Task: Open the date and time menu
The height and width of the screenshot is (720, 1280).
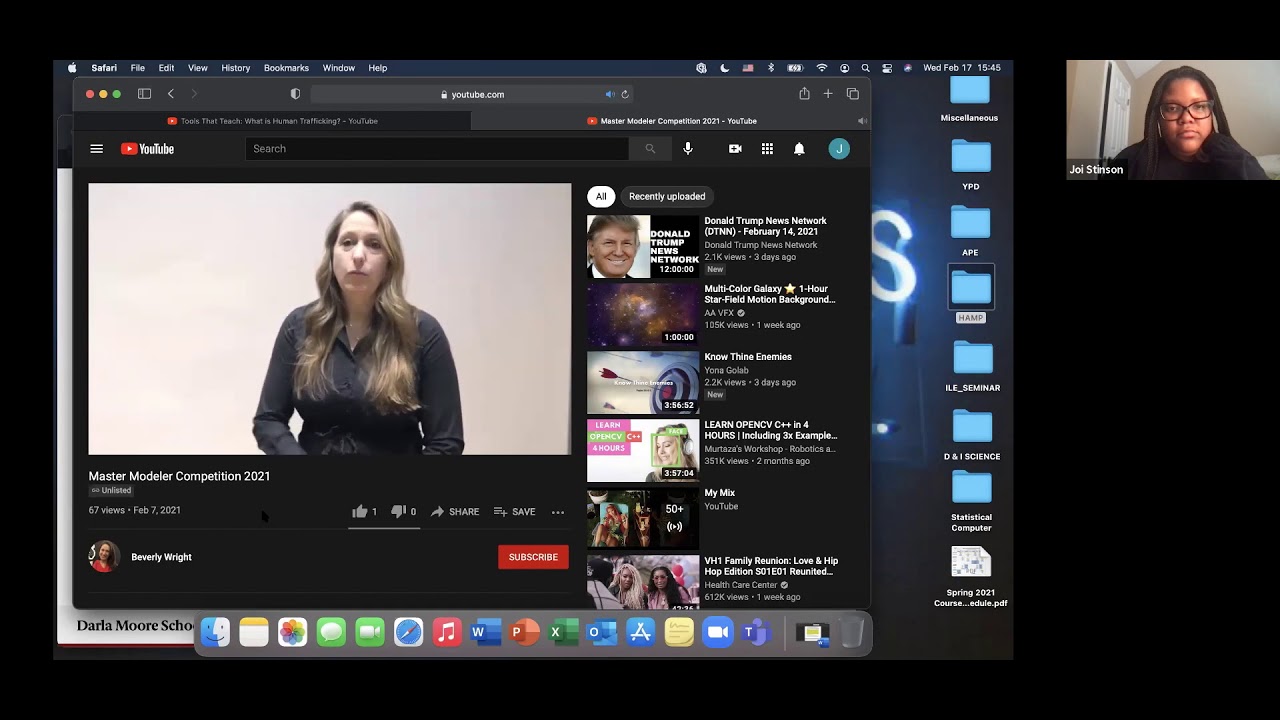Action: click(962, 68)
